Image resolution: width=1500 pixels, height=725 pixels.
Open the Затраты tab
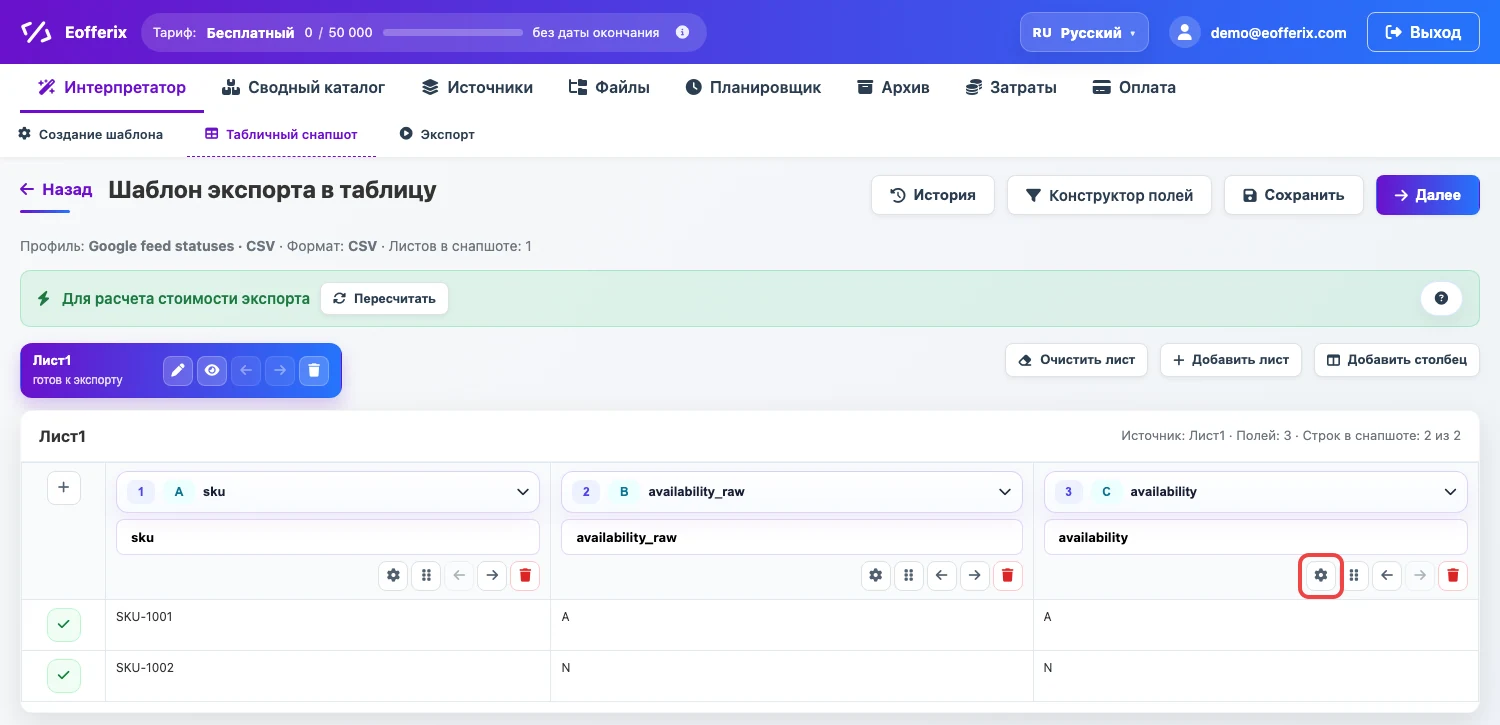(x=1011, y=87)
